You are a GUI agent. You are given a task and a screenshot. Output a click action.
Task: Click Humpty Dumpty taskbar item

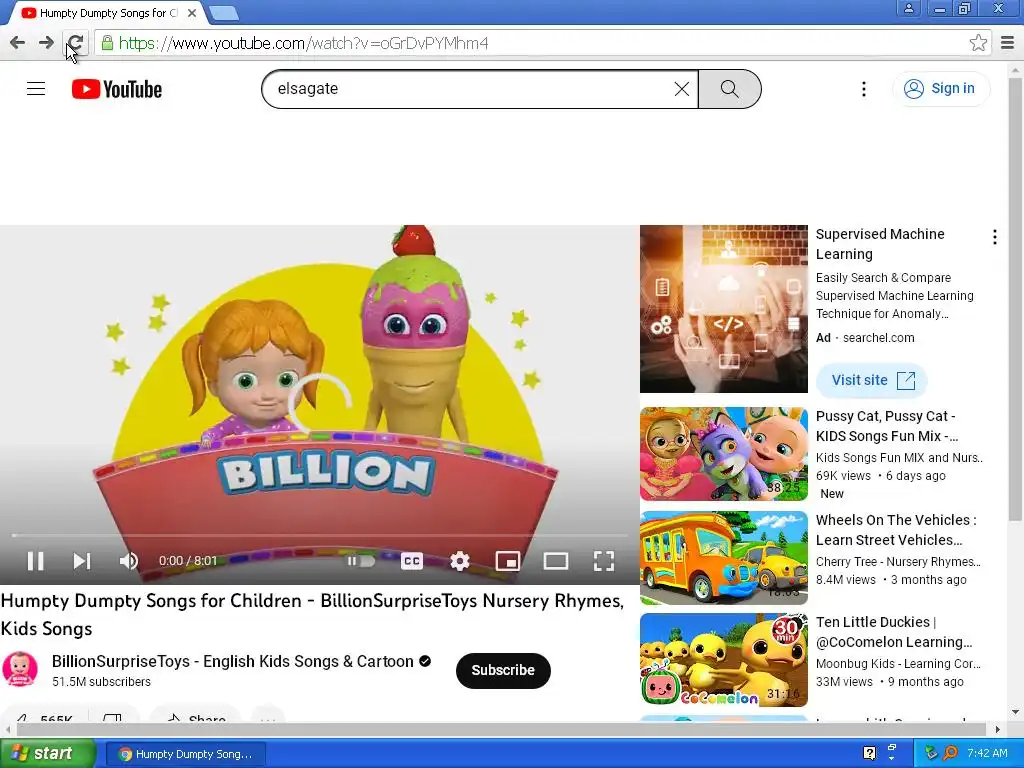click(x=185, y=754)
